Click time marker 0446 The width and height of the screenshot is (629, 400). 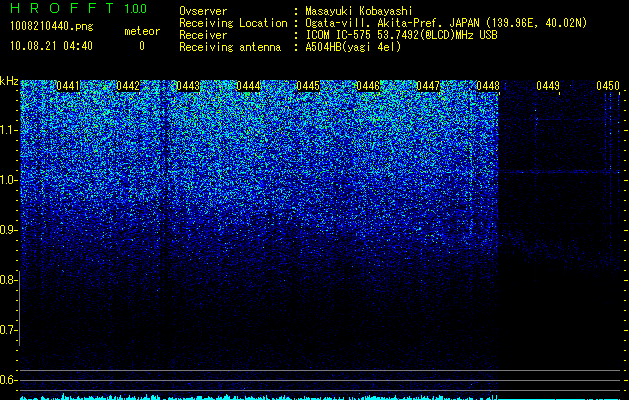[x=368, y=86]
